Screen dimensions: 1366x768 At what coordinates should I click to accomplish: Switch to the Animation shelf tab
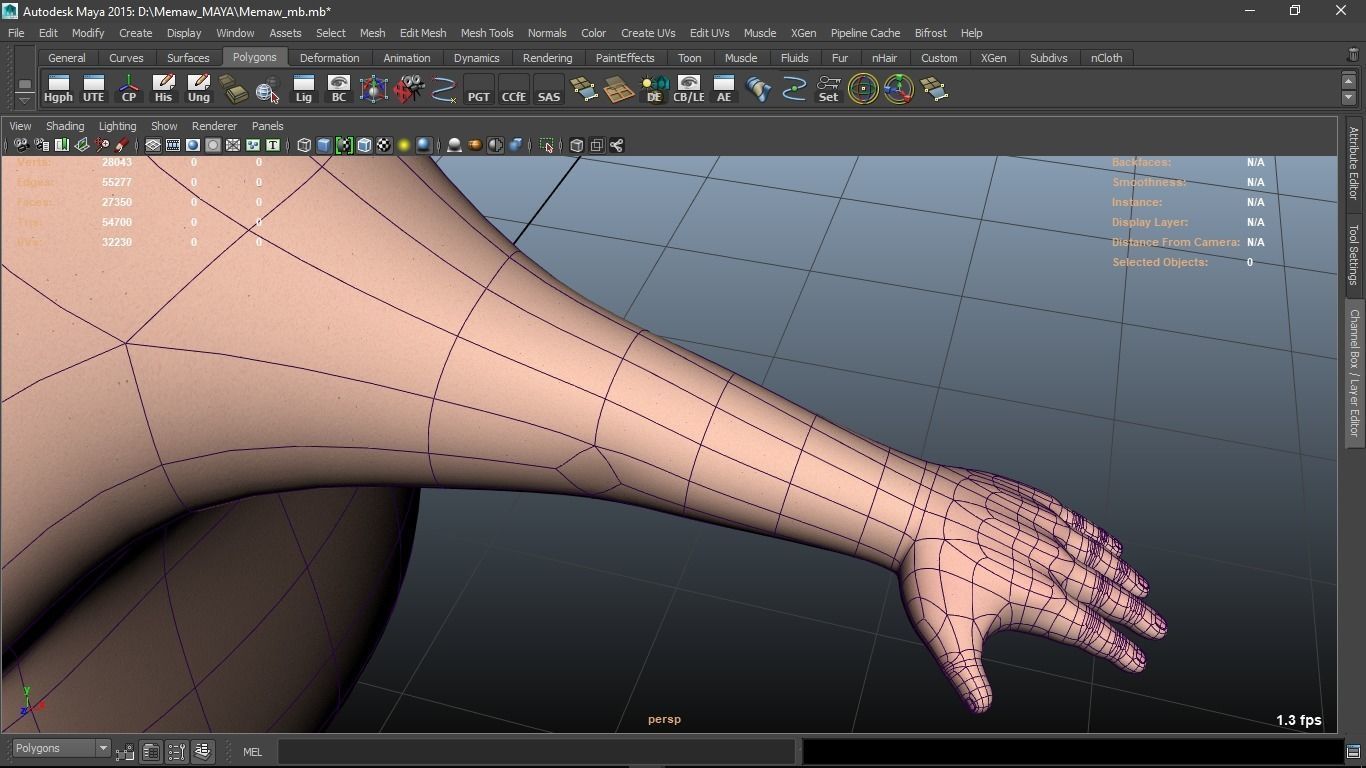[x=406, y=58]
